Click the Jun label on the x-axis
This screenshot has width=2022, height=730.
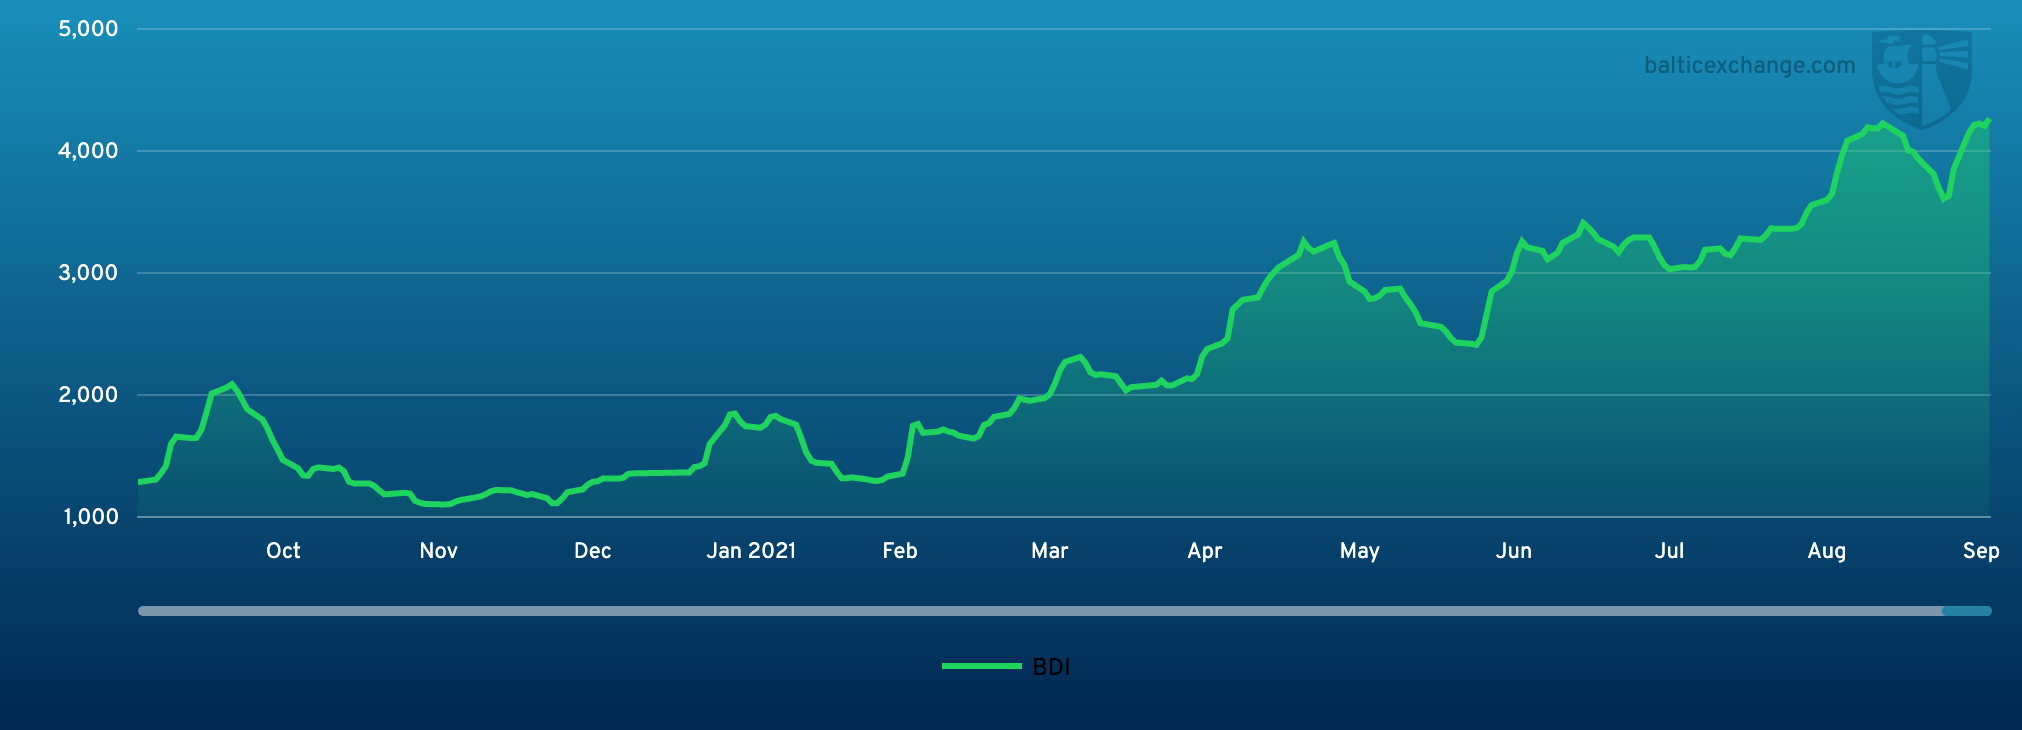pyautogui.click(x=1514, y=551)
